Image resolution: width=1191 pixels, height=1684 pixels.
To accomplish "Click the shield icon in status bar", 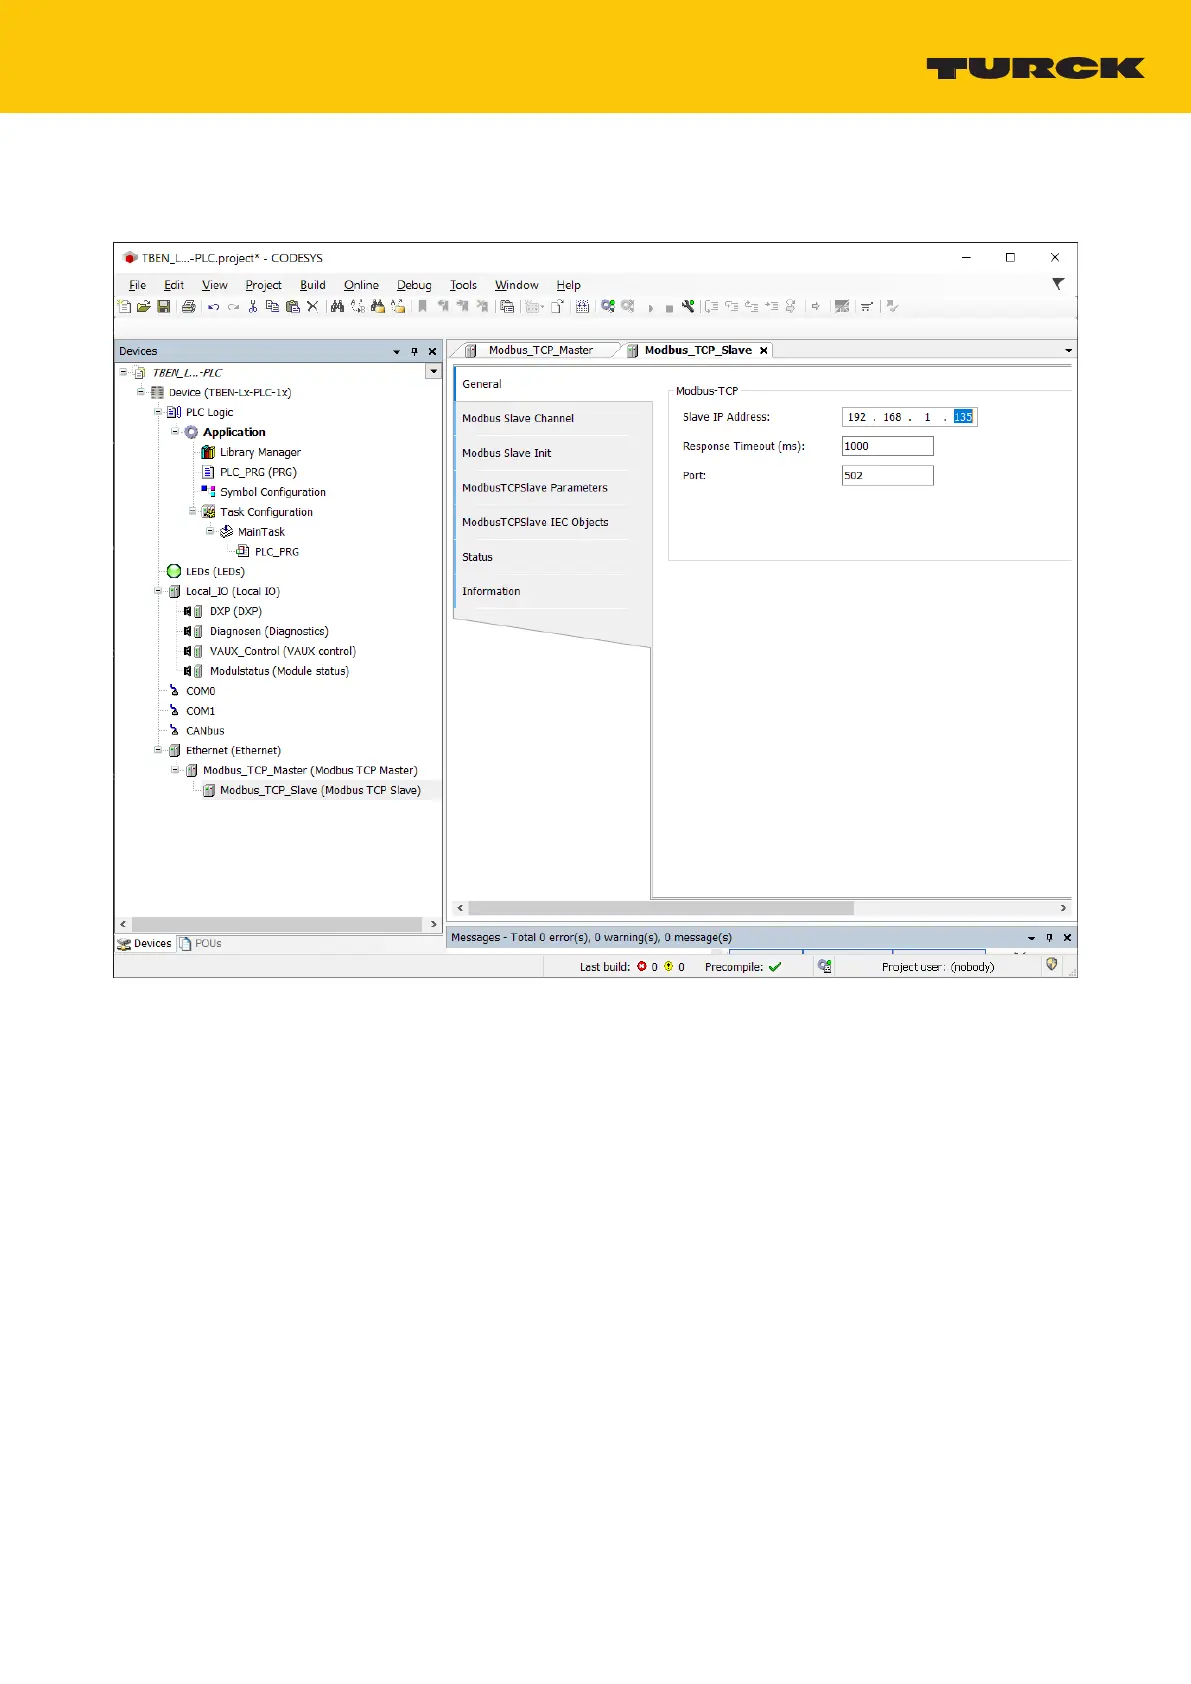I will tap(1051, 965).
